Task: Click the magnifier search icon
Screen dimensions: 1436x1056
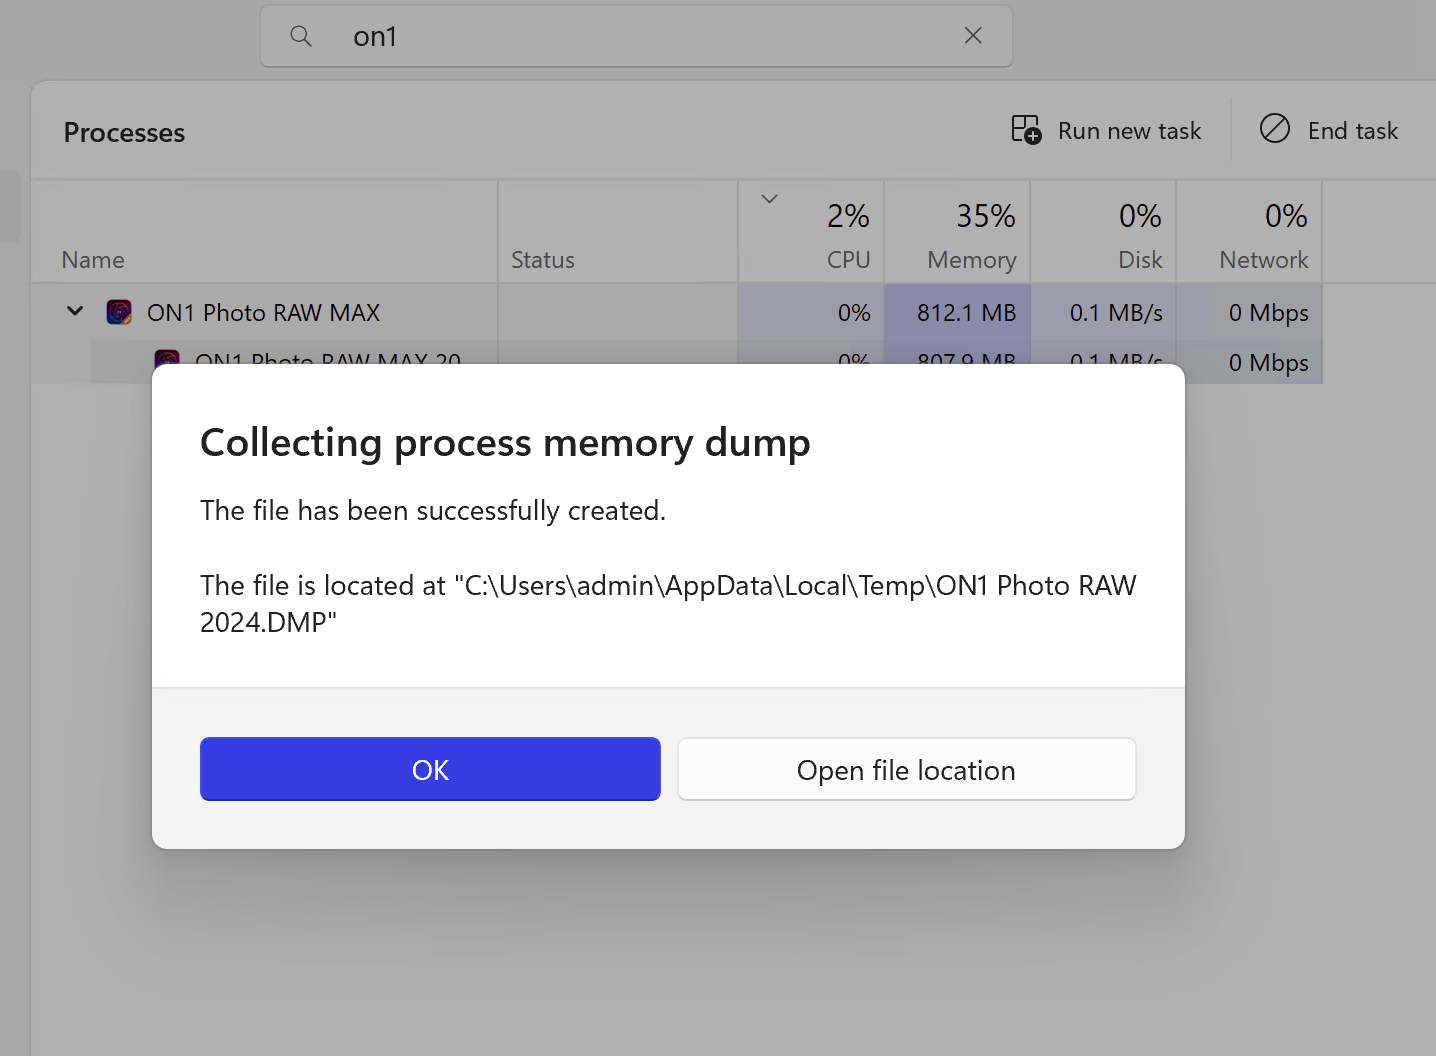Action: click(x=301, y=36)
